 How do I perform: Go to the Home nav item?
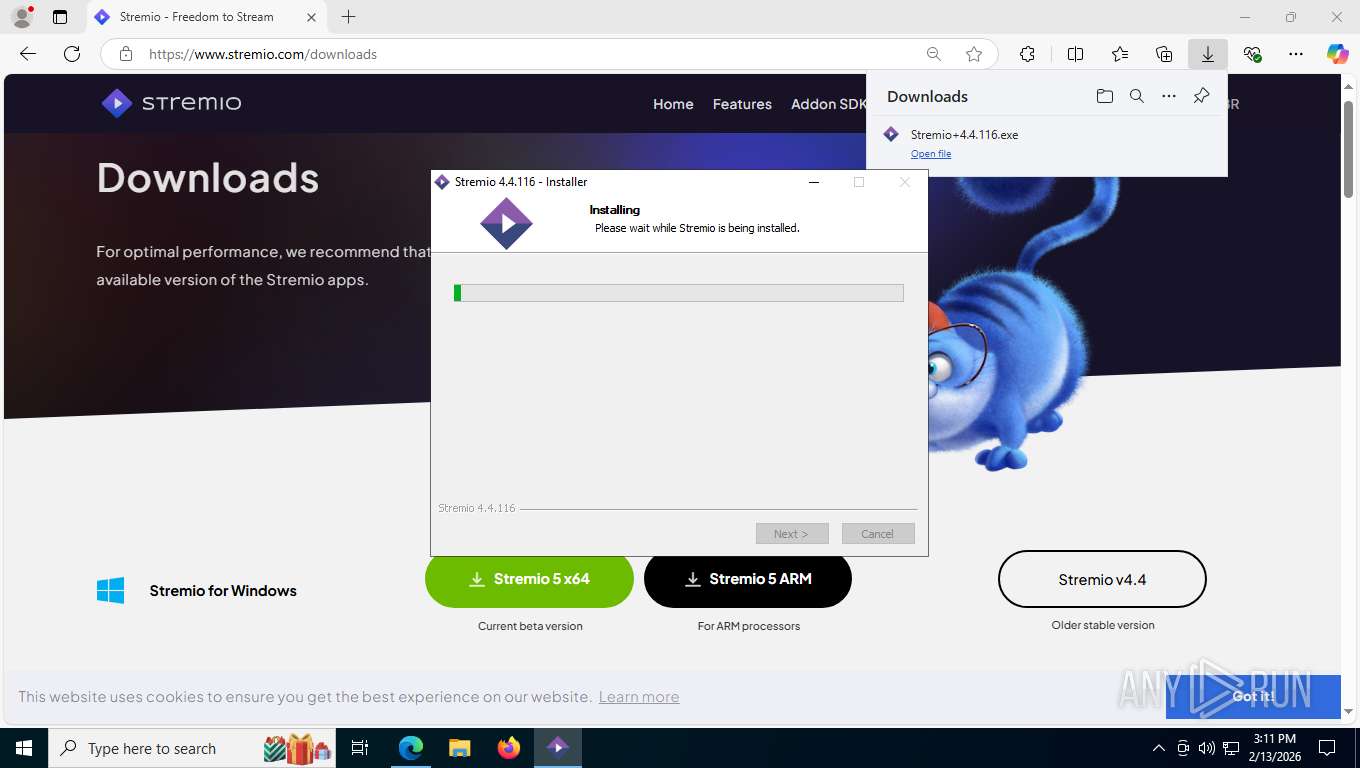point(673,104)
